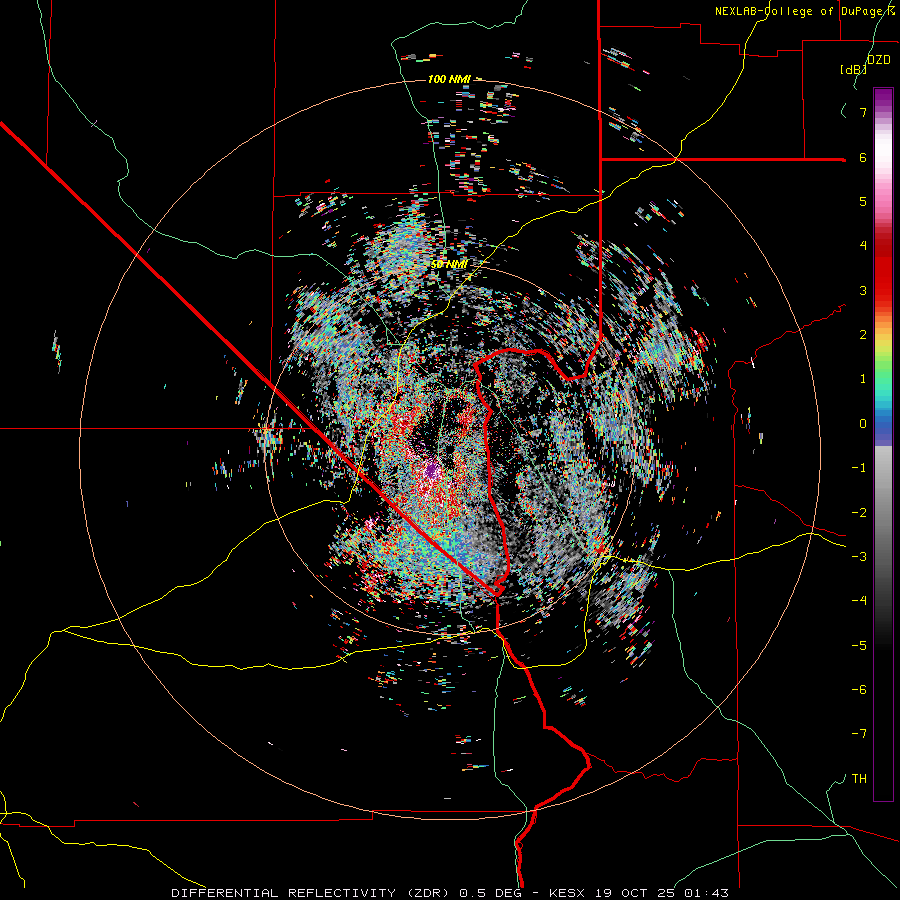The width and height of the screenshot is (900, 900).
Task: Click the [dB] units label
Action: coord(853,69)
